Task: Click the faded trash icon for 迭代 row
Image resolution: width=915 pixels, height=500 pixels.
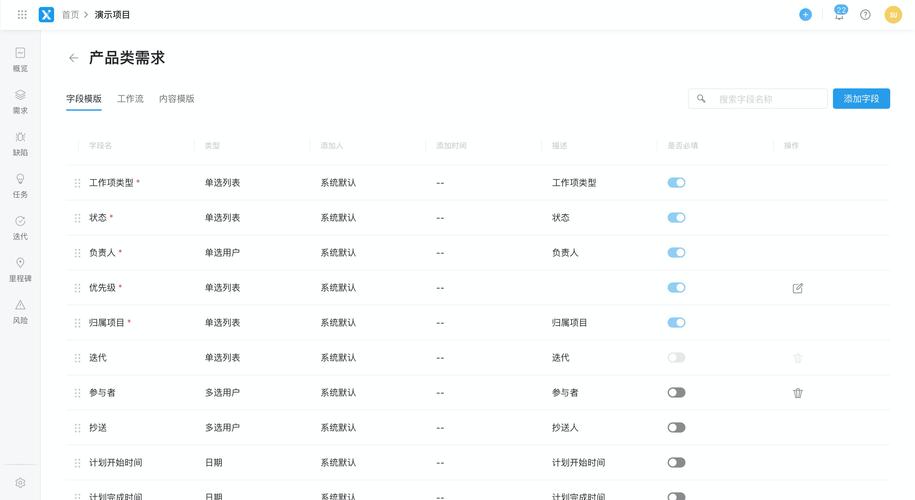Action: tap(798, 358)
